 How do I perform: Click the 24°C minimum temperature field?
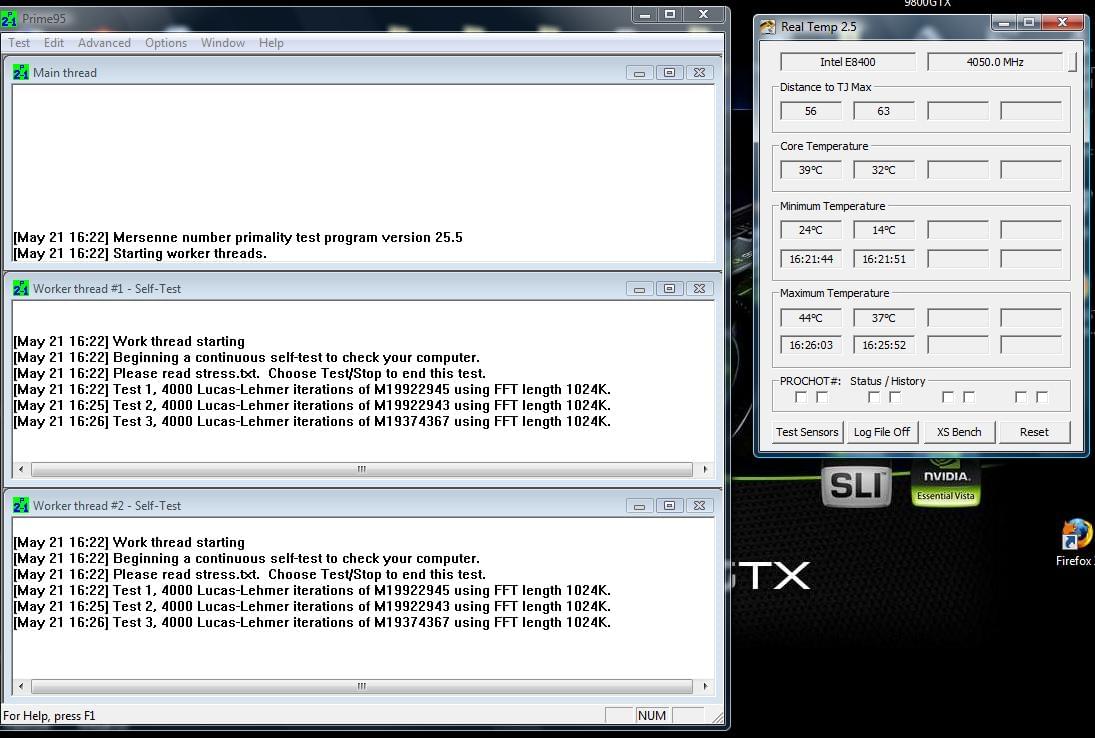[x=811, y=230]
